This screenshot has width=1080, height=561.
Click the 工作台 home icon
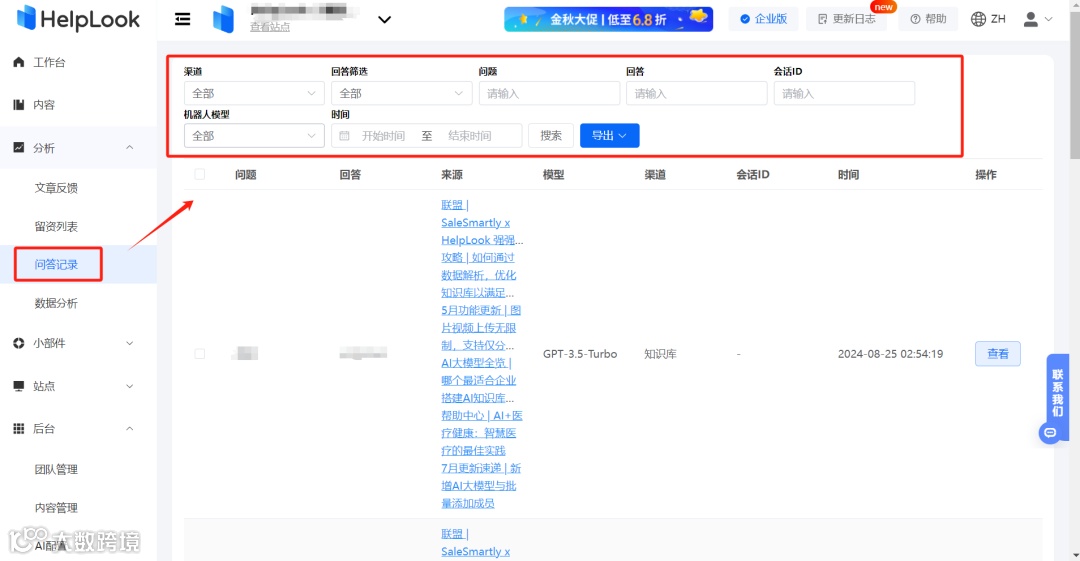pyautogui.click(x=19, y=62)
